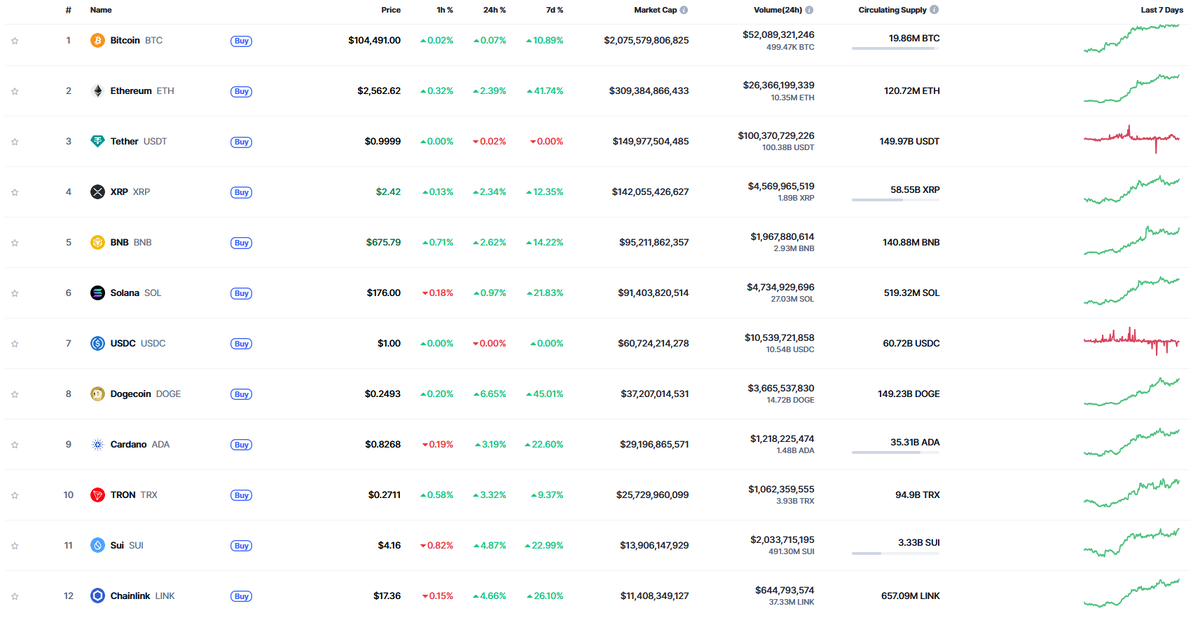Click the Solana coin logo
Image resolution: width=1200 pixels, height=618 pixels.
[97, 292]
